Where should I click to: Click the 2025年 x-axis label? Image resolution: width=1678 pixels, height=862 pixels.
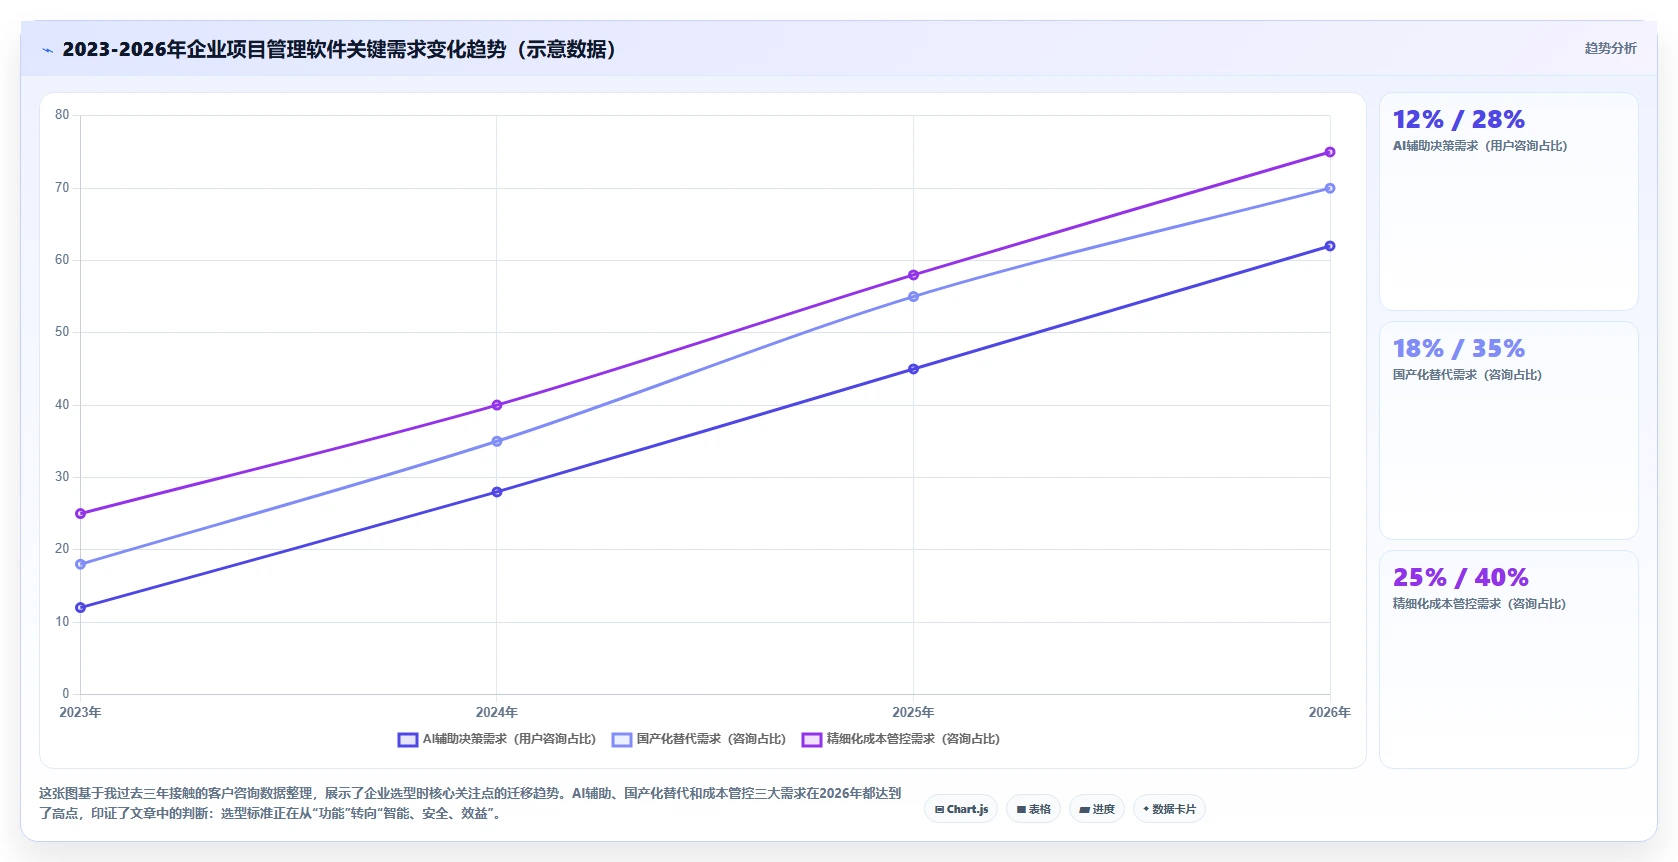click(913, 712)
